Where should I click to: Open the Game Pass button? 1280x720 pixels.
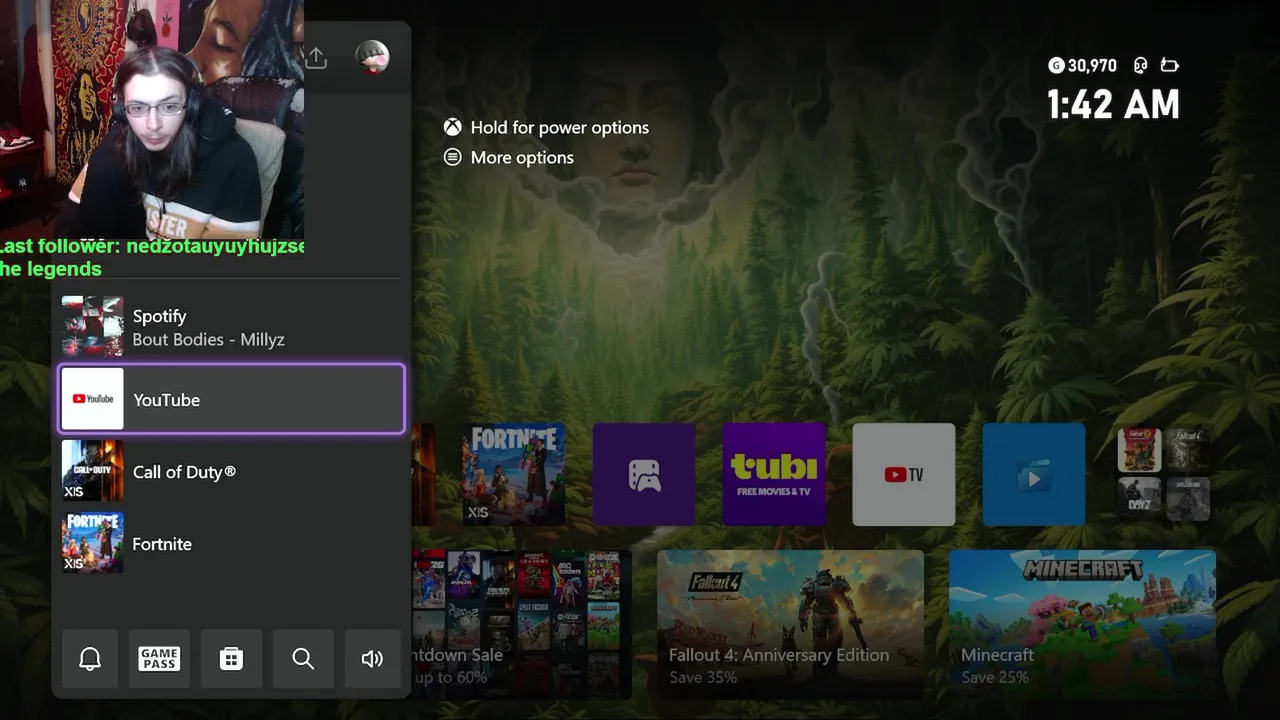click(159, 658)
